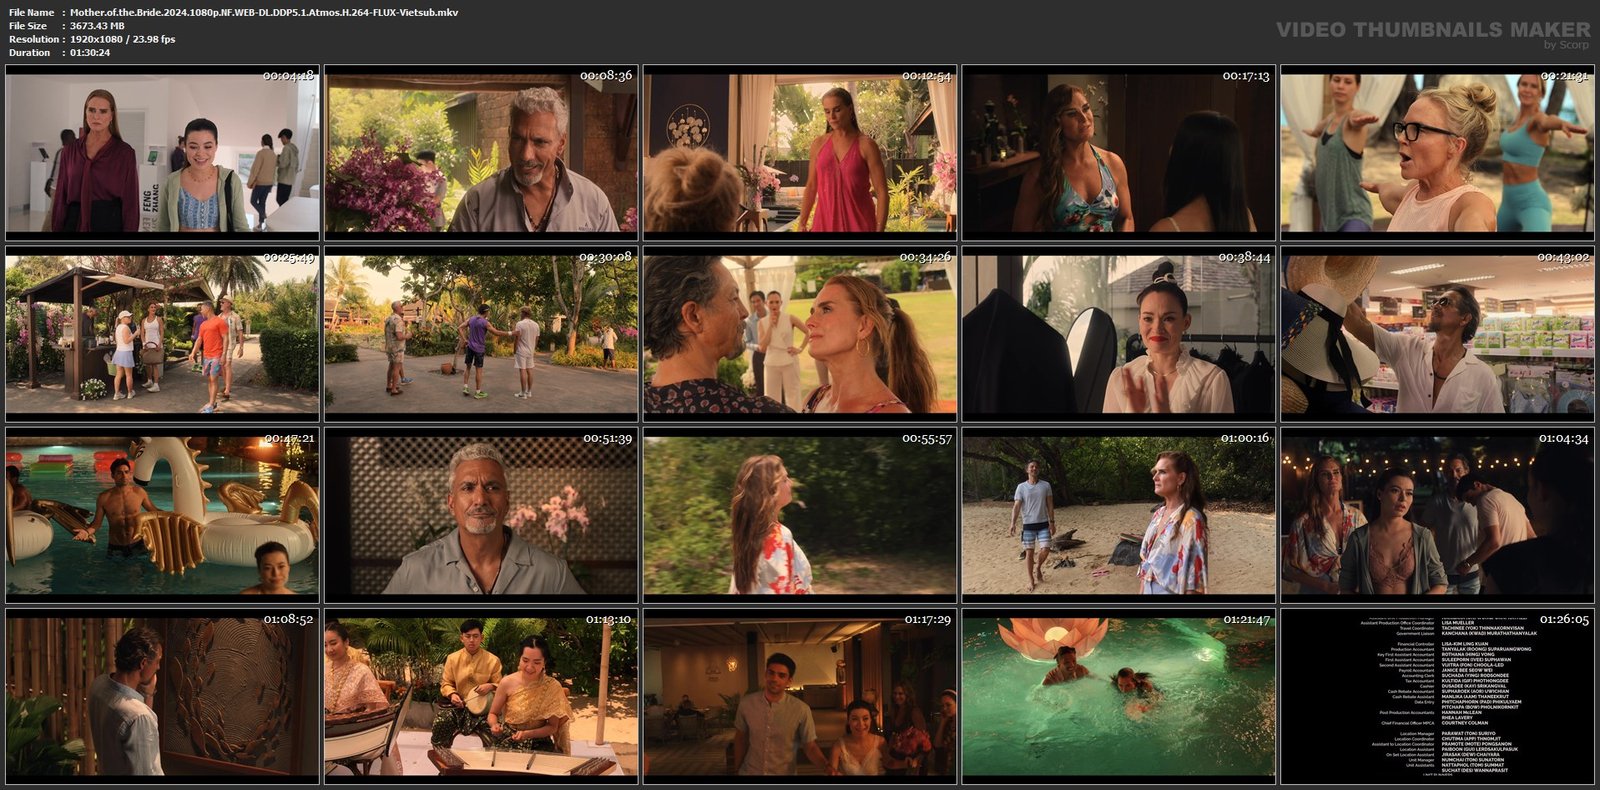1600x790 pixels.
Task: Open the thumbnail at 00:34:26
Action: [800, 334]
